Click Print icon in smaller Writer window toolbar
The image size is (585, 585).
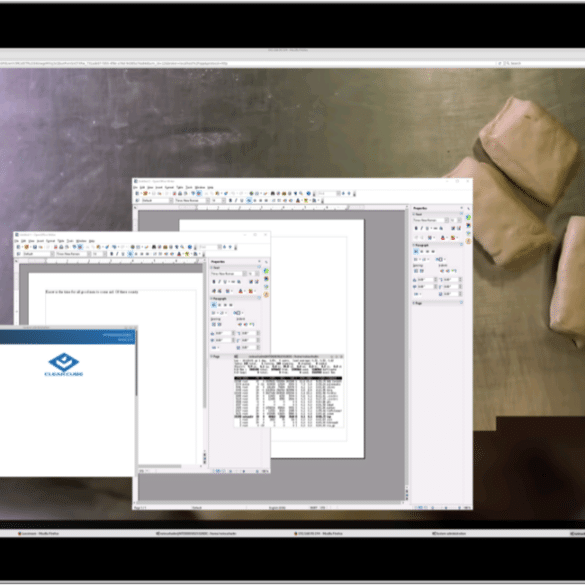[x=61, y=247]
